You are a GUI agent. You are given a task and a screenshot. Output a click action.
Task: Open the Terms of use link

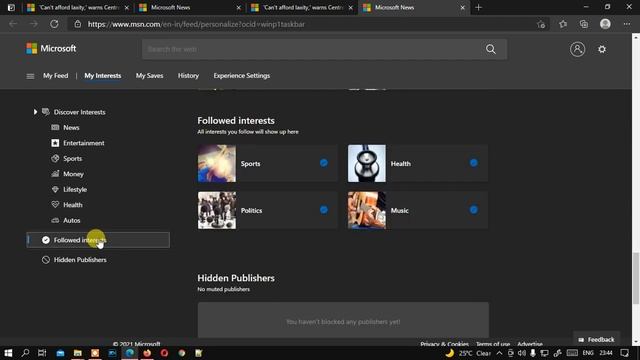pyautogui.click(x=493, y=344)
